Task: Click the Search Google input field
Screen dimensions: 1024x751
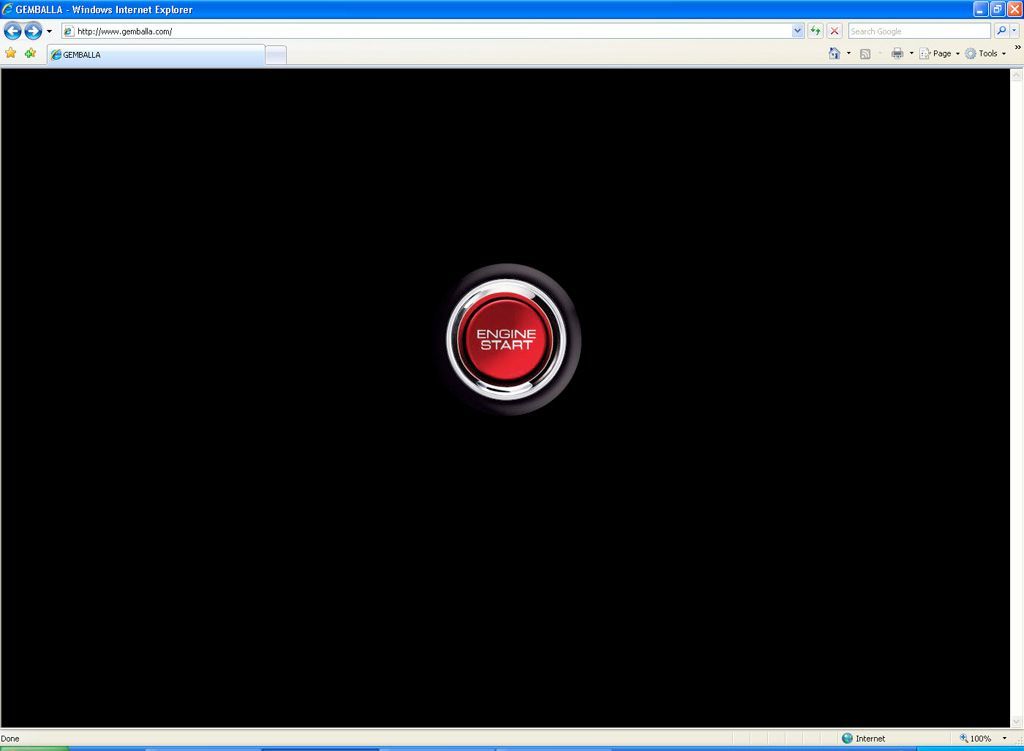Action: click(x=918, y=31)
